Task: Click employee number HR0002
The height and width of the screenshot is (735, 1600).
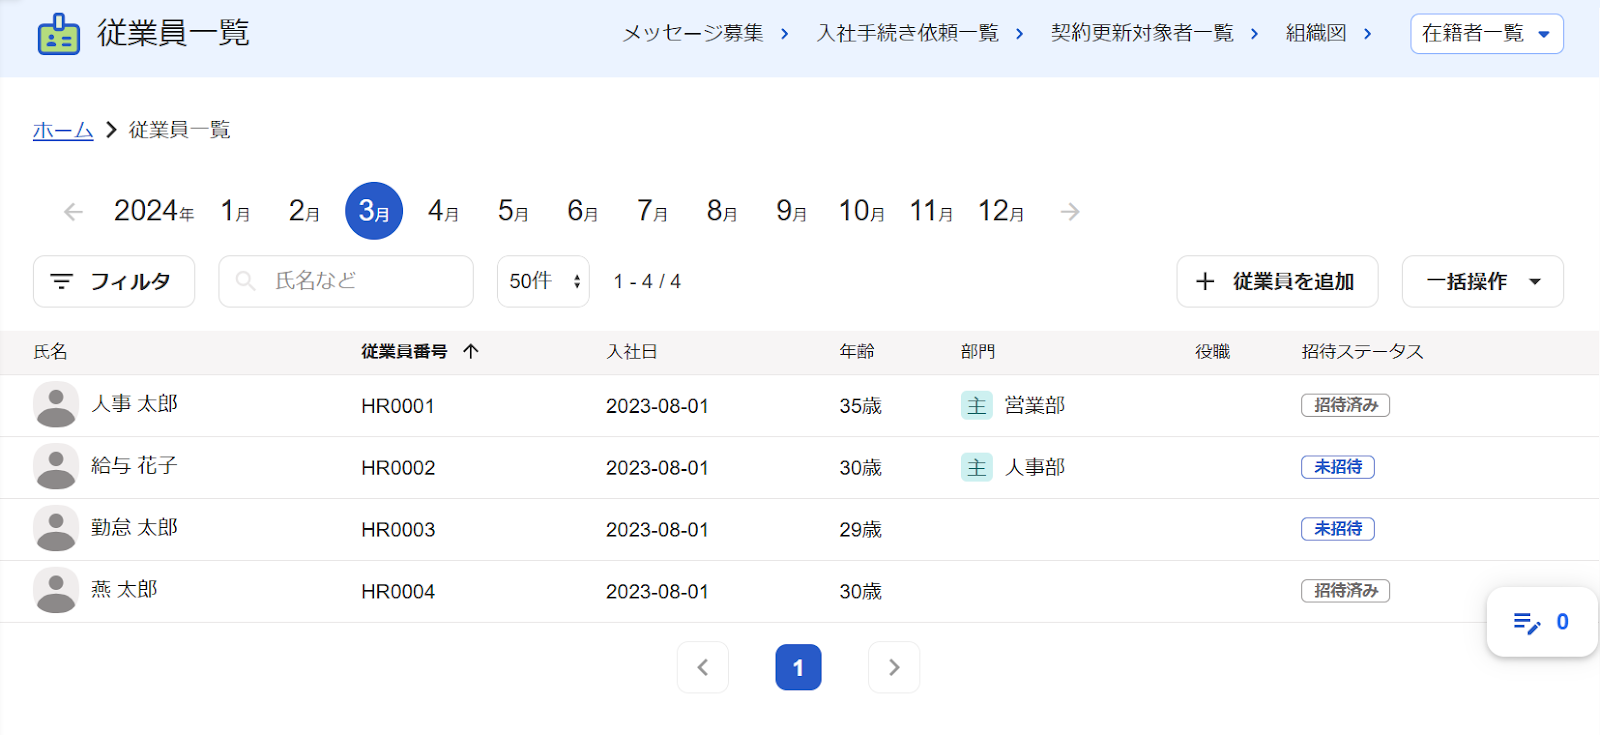Action: pyautogui.click(x=398, y=468)
